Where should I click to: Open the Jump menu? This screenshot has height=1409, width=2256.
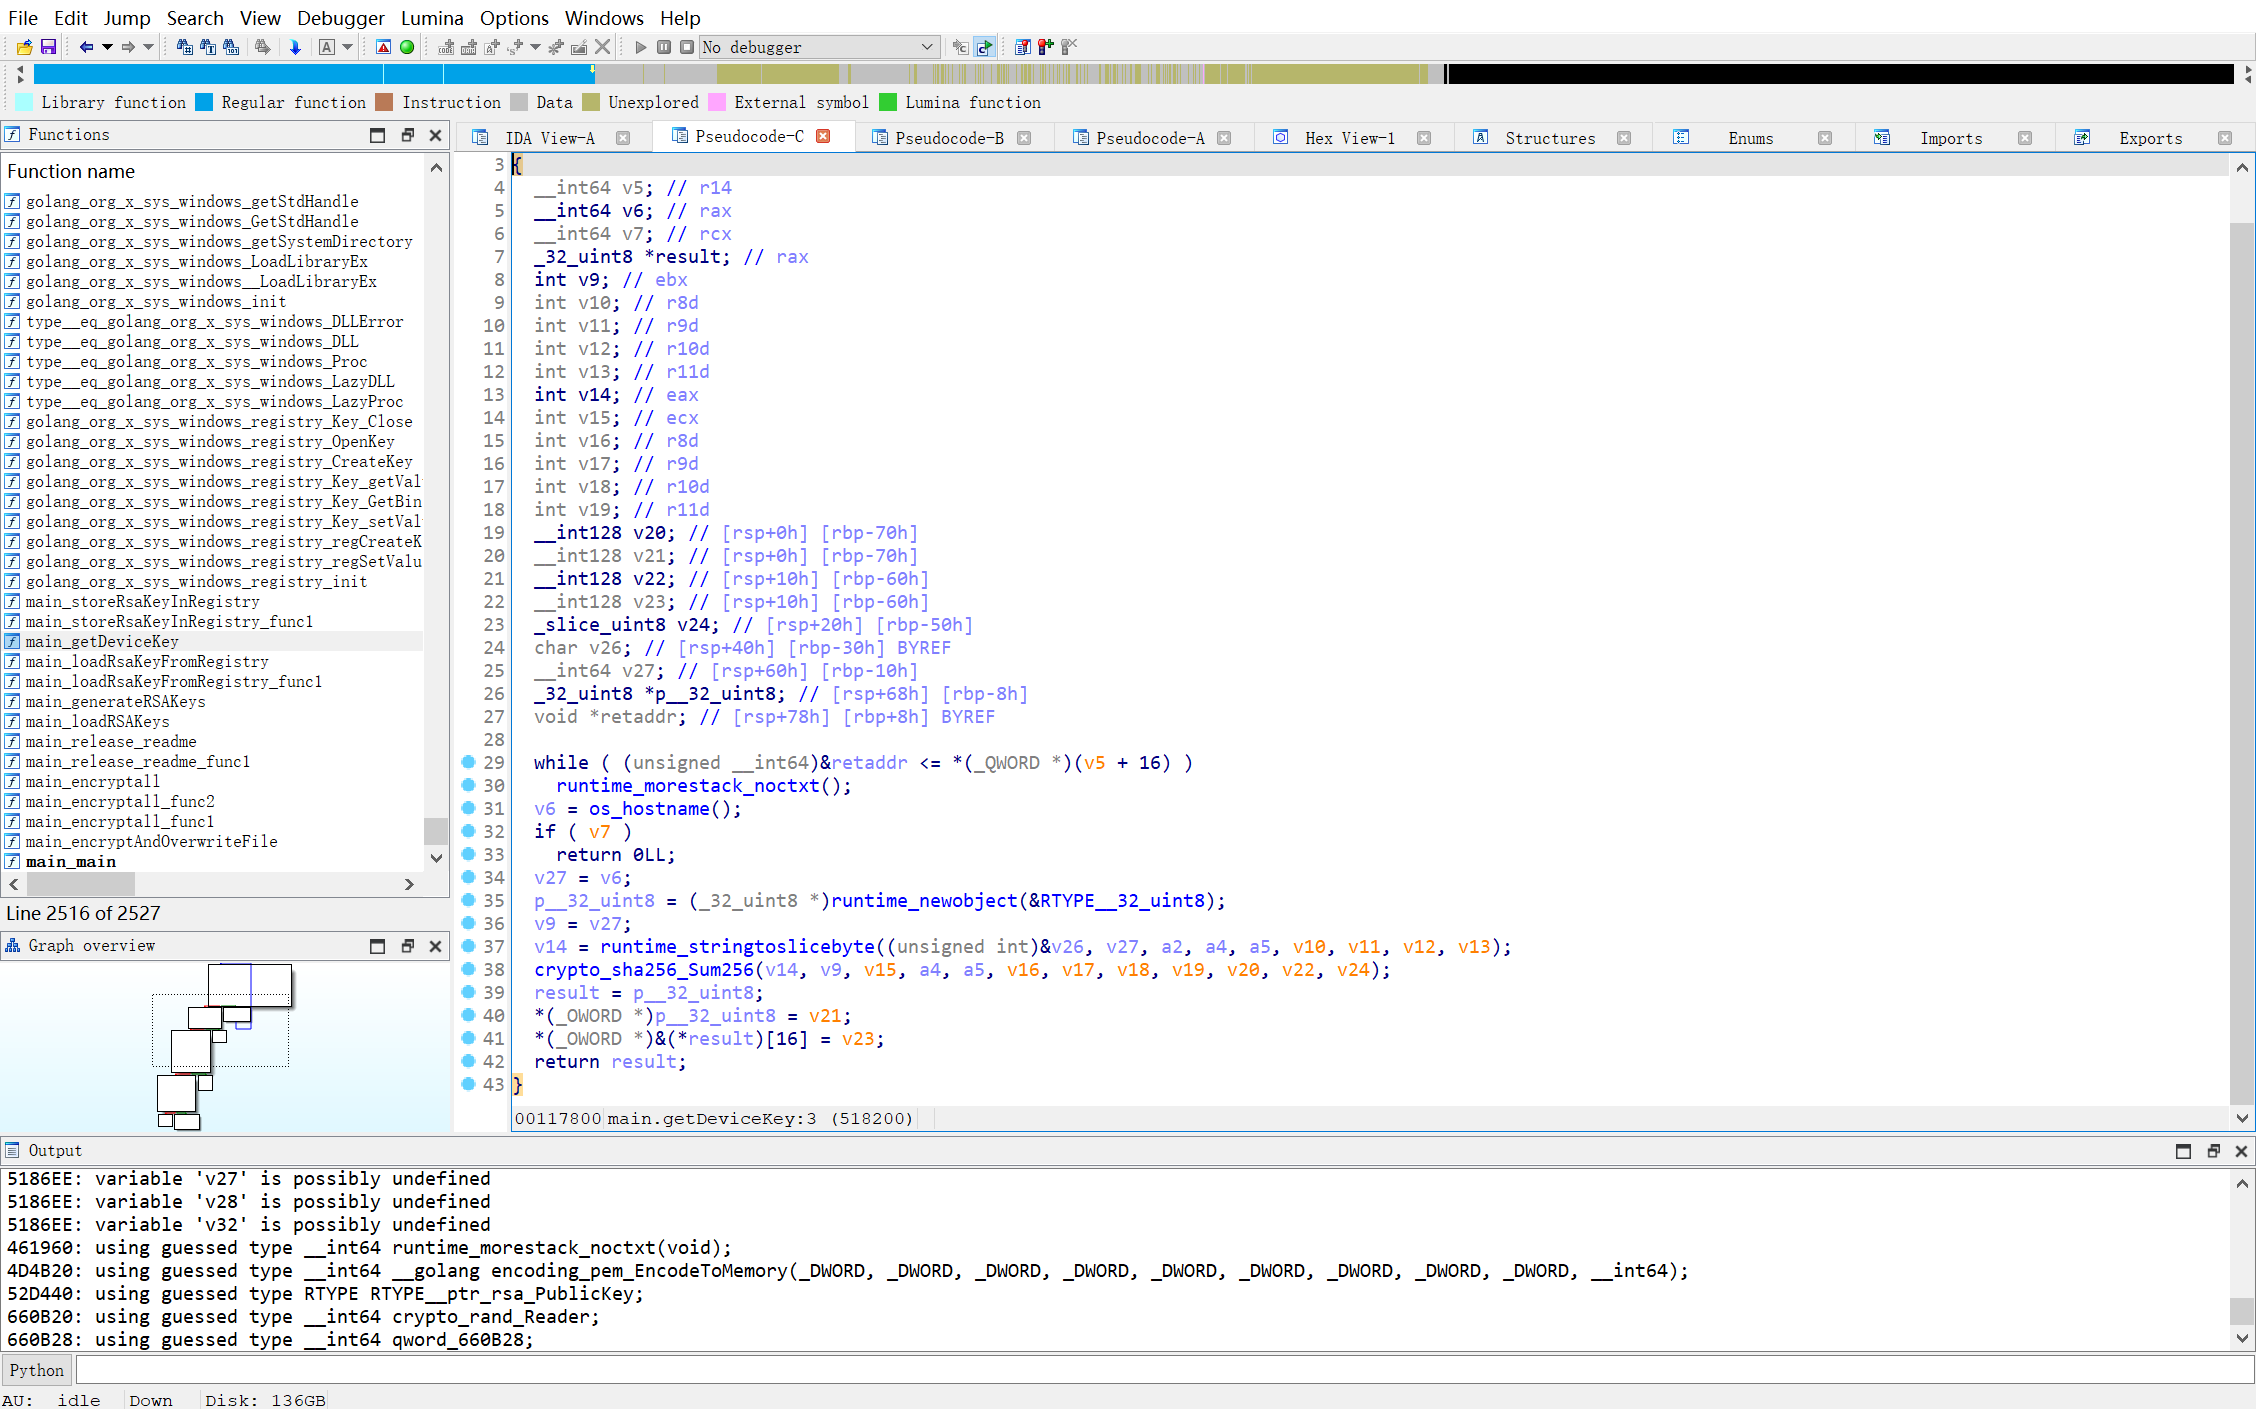pyautogui.click(x=127, y=18)
